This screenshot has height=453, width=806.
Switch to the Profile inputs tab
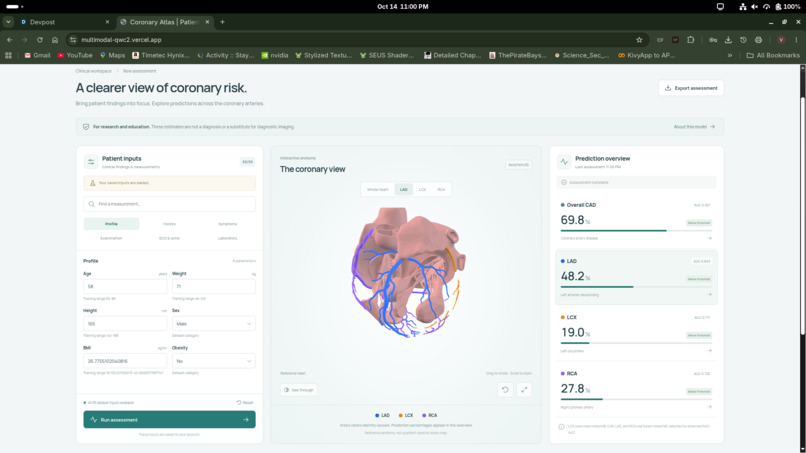[x=111, y=224]
